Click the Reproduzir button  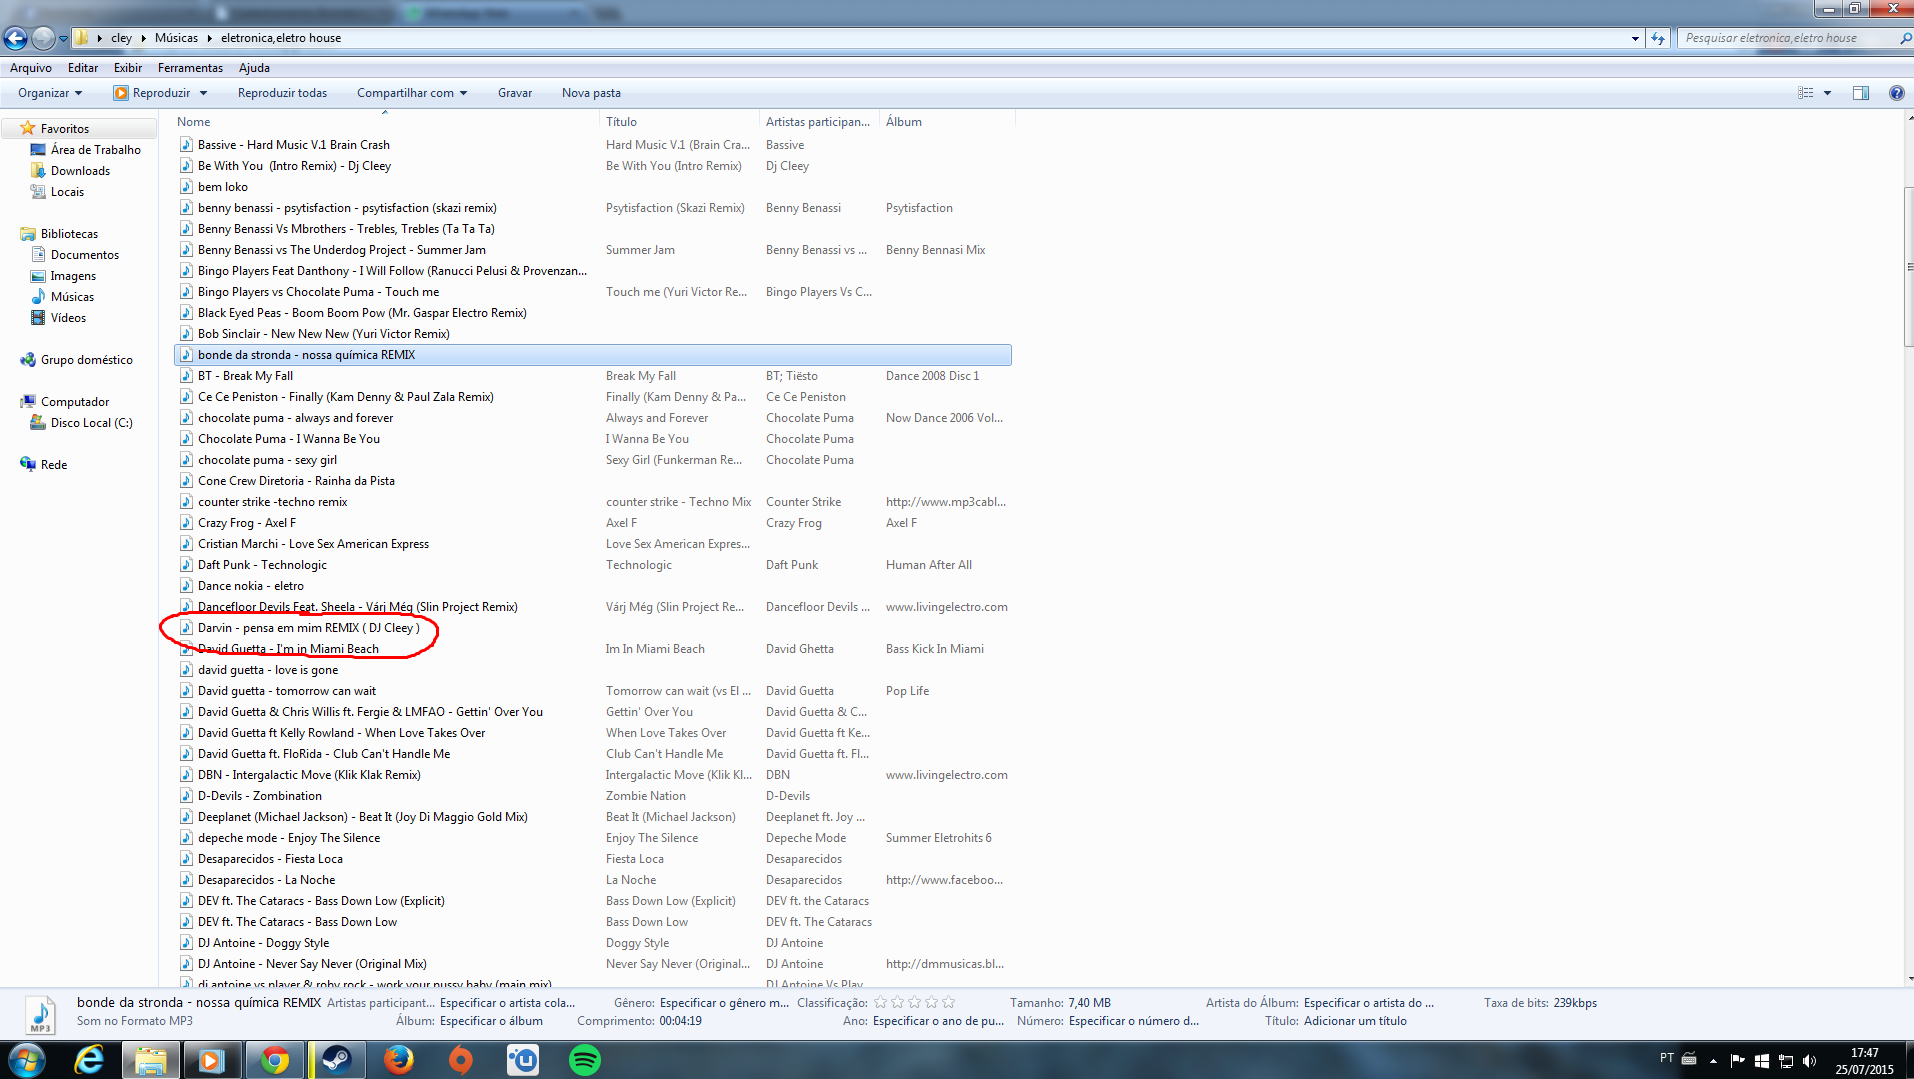152,93
